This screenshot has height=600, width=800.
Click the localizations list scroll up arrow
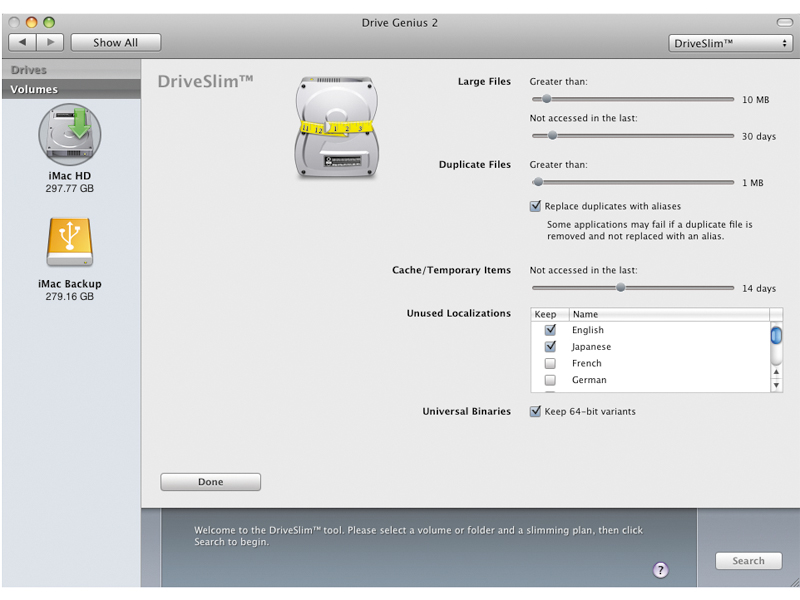(x=776, y=372)
